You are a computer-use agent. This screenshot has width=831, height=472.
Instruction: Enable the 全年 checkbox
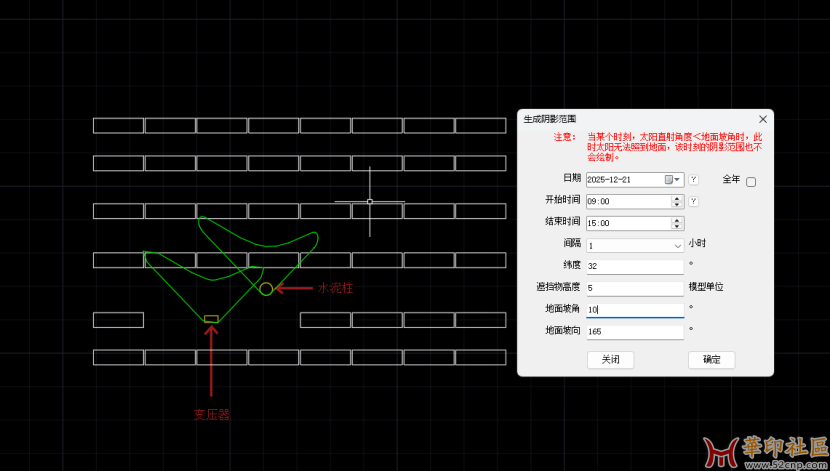pyautogui.click(x=751, y=182)
